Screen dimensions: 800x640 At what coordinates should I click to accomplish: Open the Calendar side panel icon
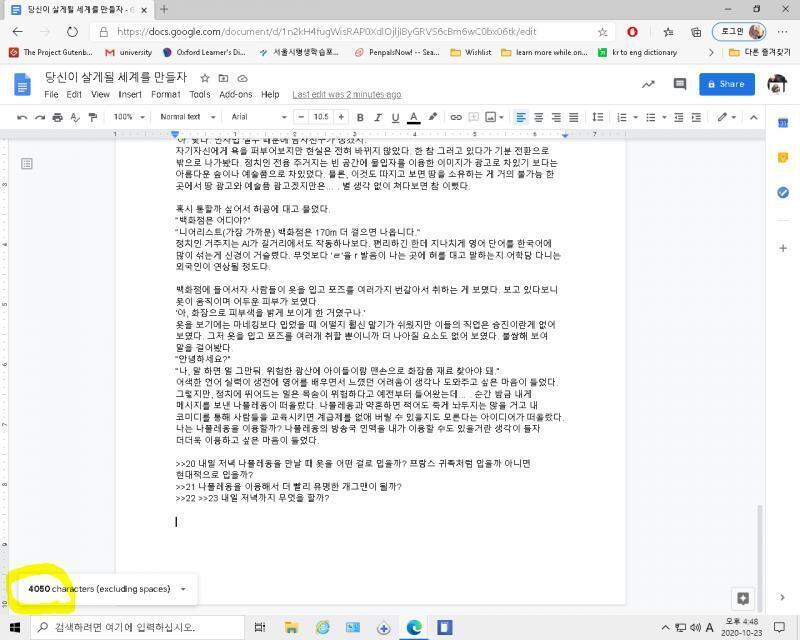[x=783, y=123]
